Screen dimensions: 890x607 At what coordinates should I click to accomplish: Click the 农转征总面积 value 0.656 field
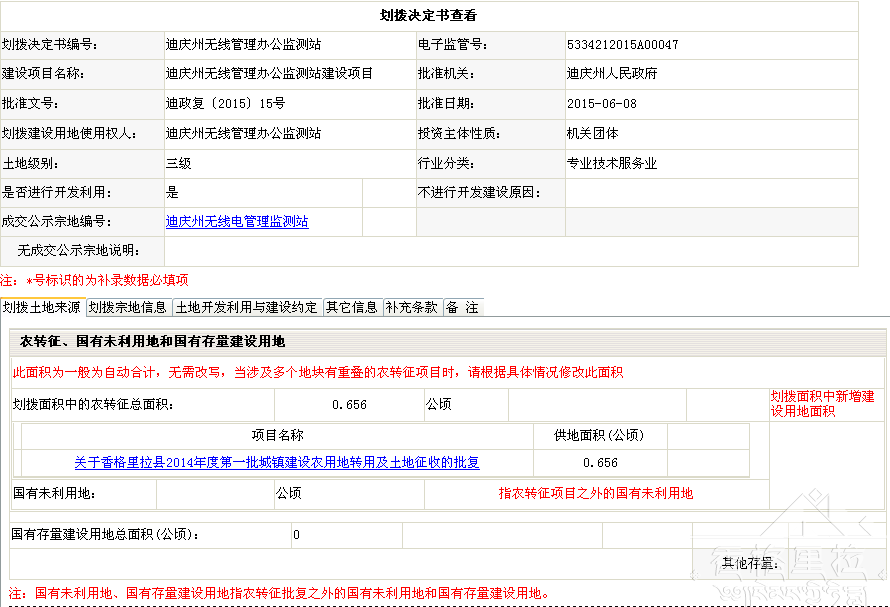point(349,405)
